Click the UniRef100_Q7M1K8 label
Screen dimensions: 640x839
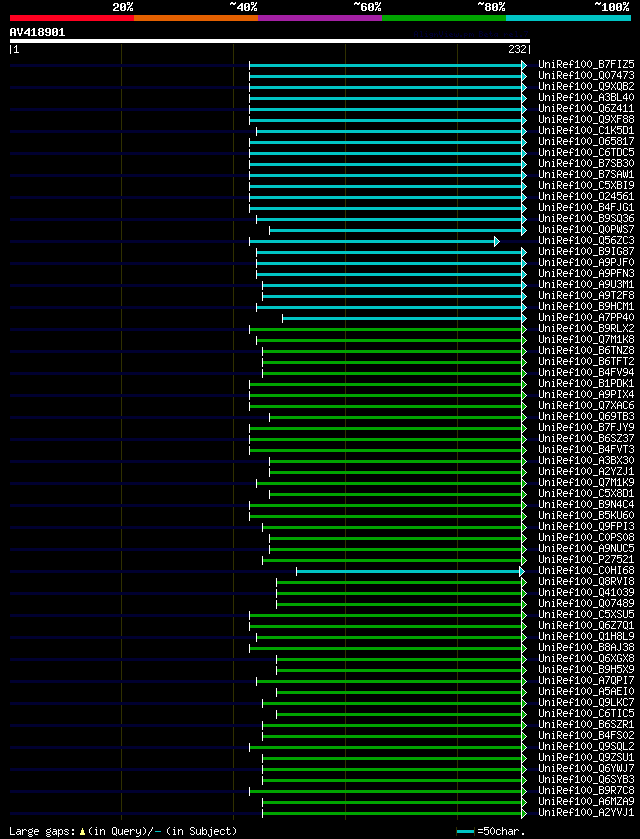586,340
